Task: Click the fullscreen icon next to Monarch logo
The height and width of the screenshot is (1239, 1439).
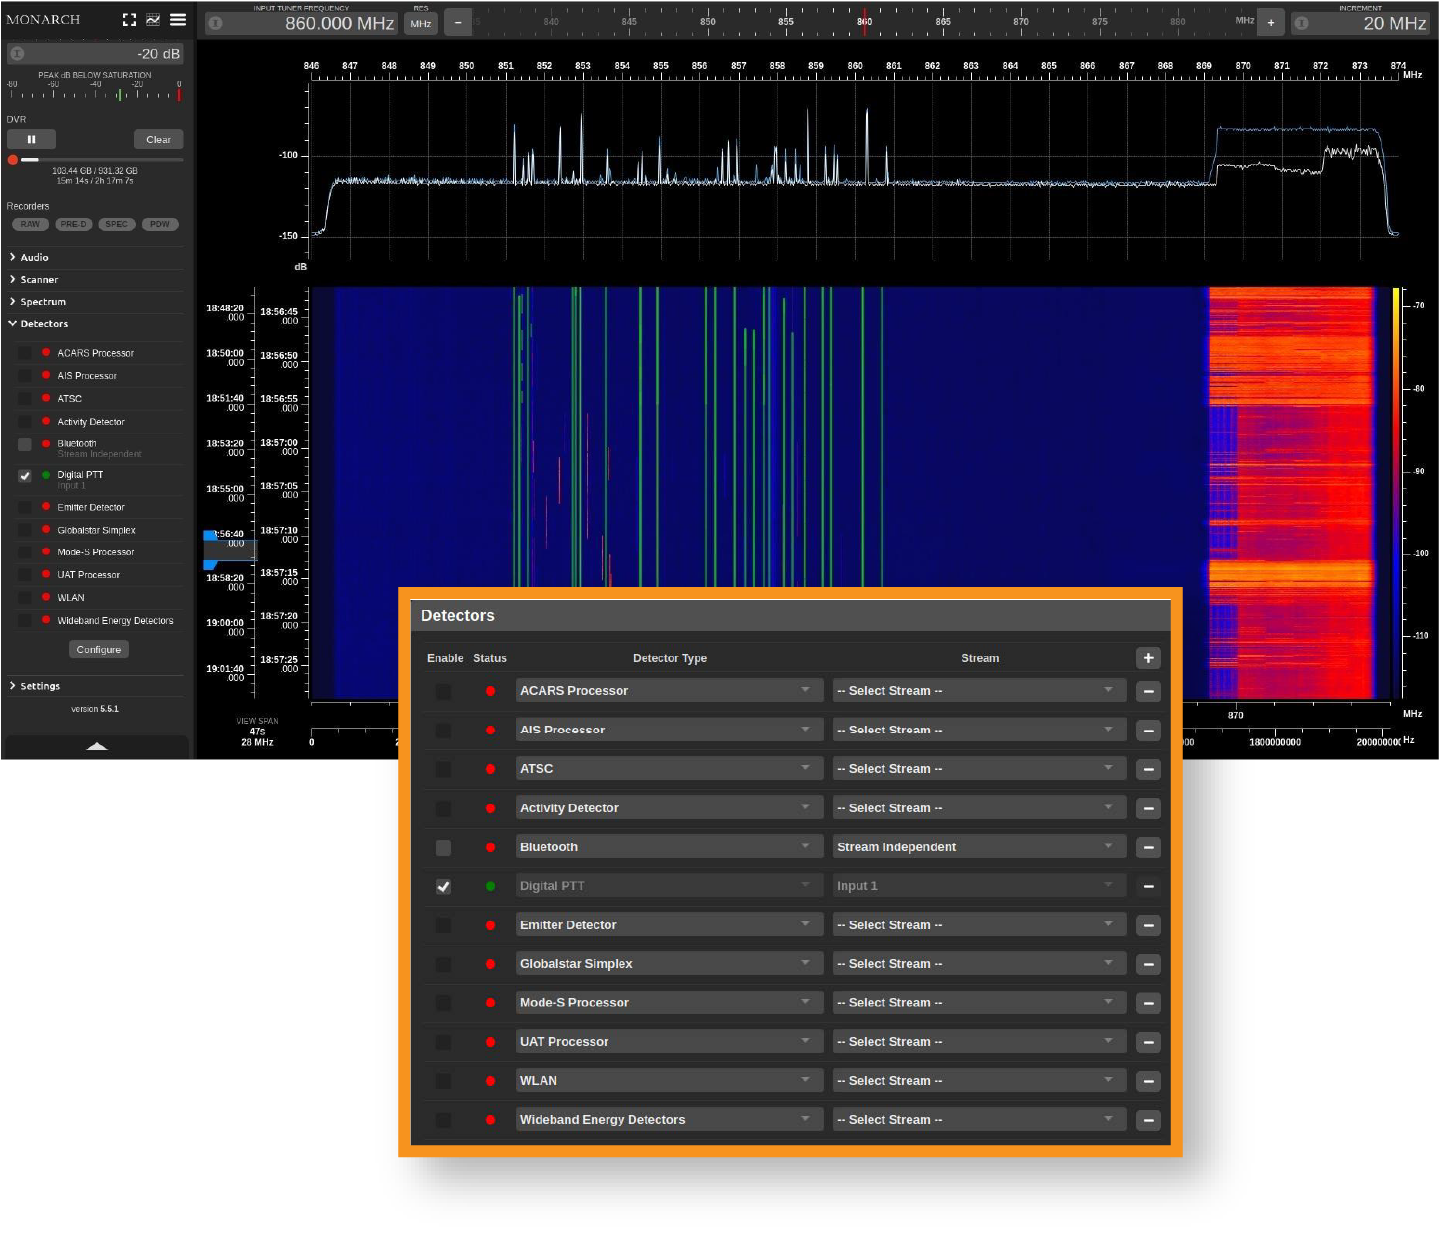Action: pos(129,20)
